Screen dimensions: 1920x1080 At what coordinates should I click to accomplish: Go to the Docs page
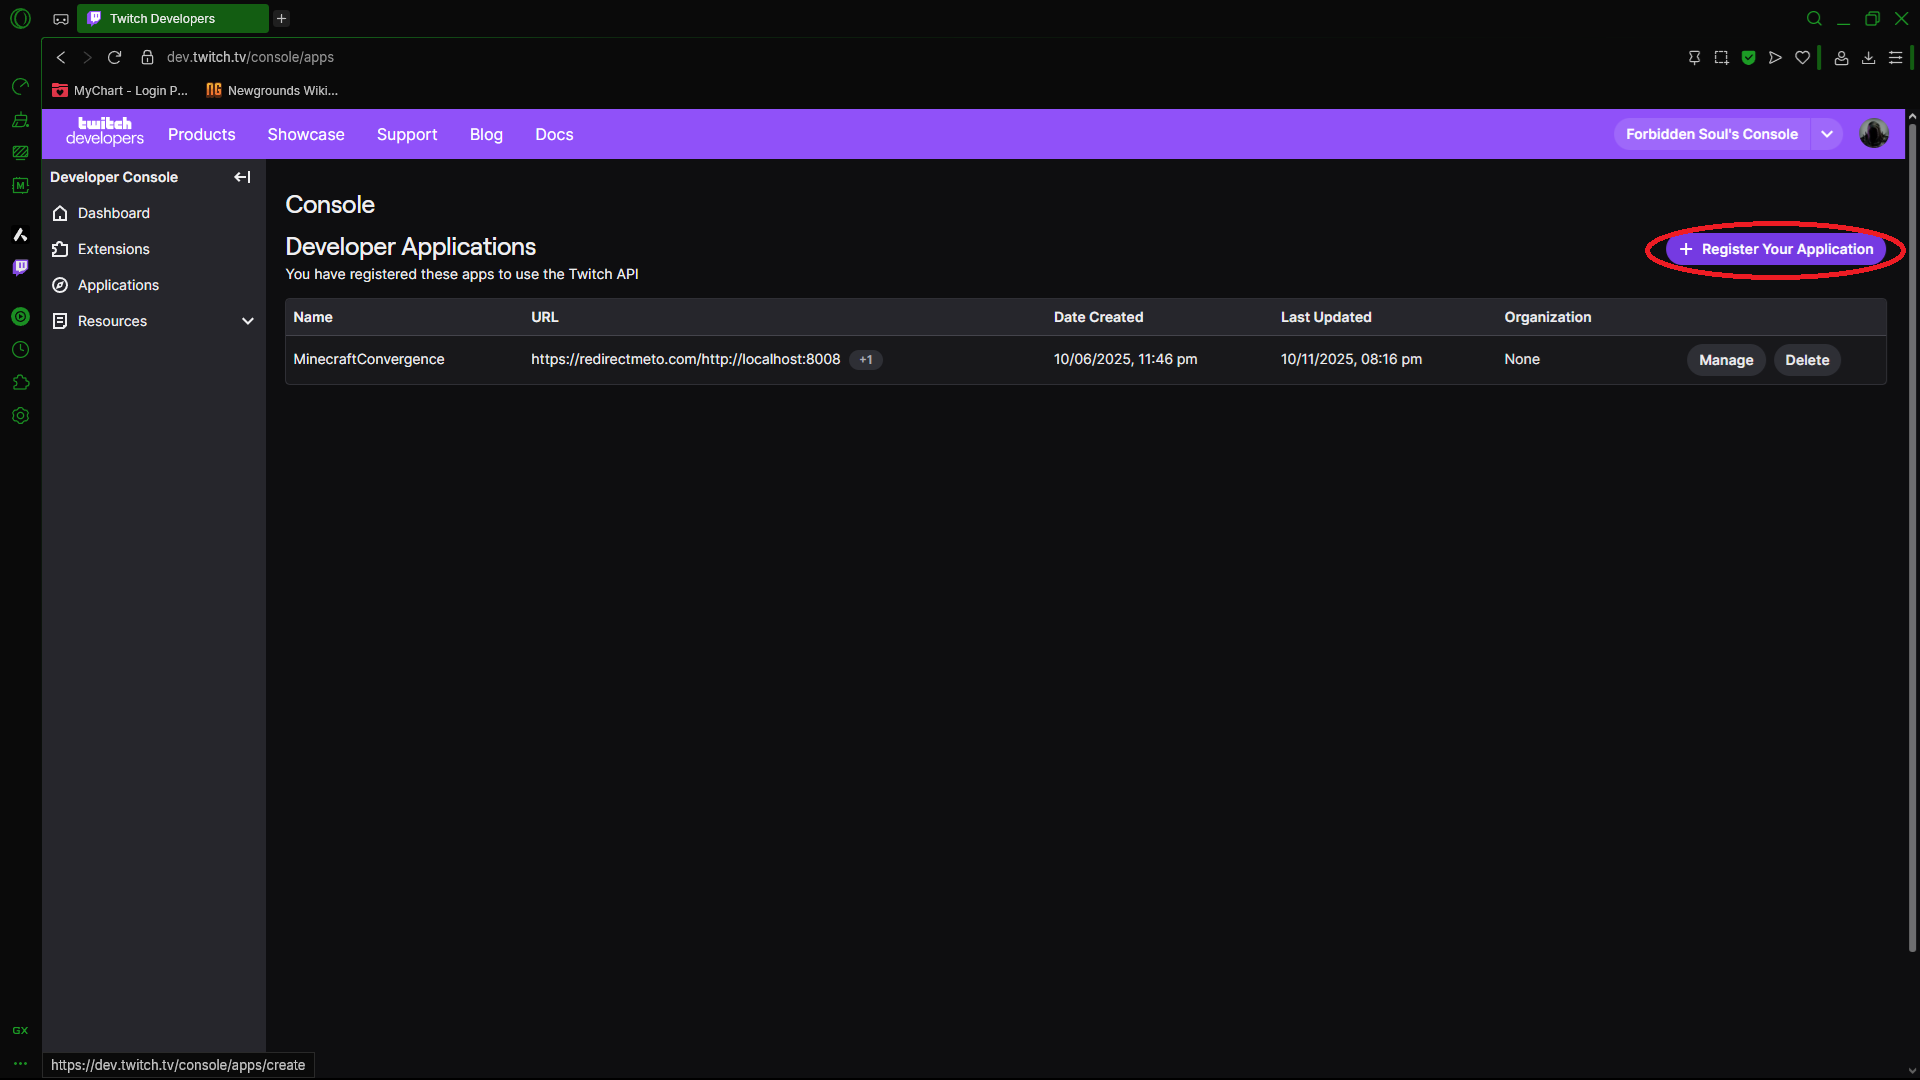554,134
